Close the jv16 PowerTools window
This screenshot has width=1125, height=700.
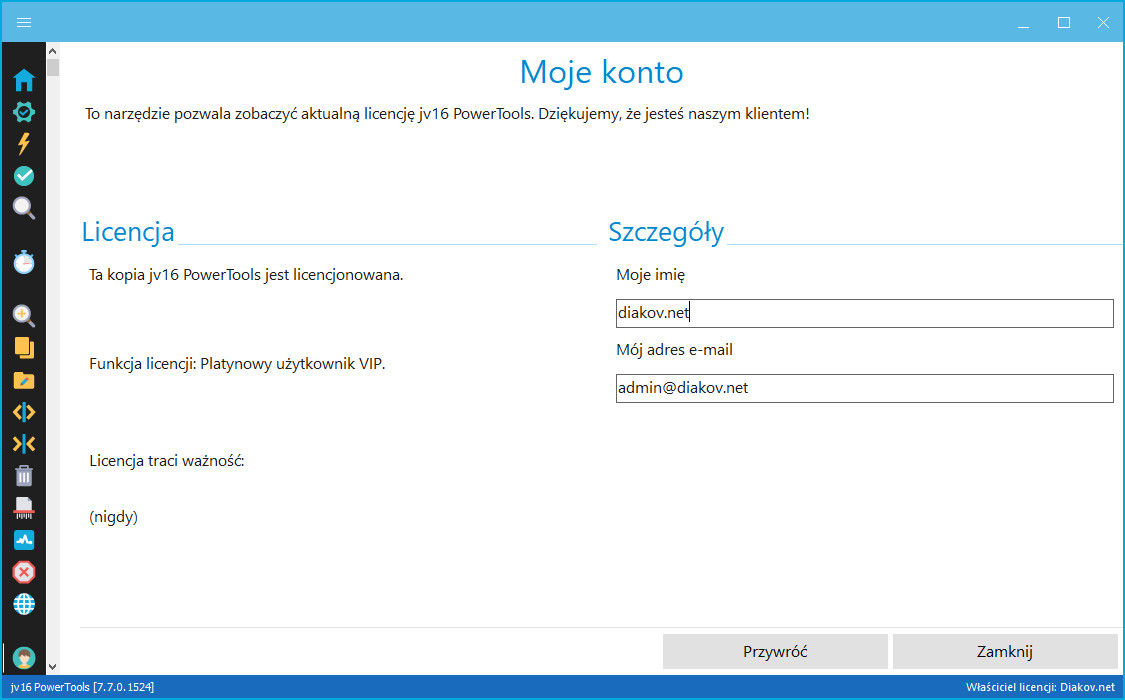click(1103, 22)
